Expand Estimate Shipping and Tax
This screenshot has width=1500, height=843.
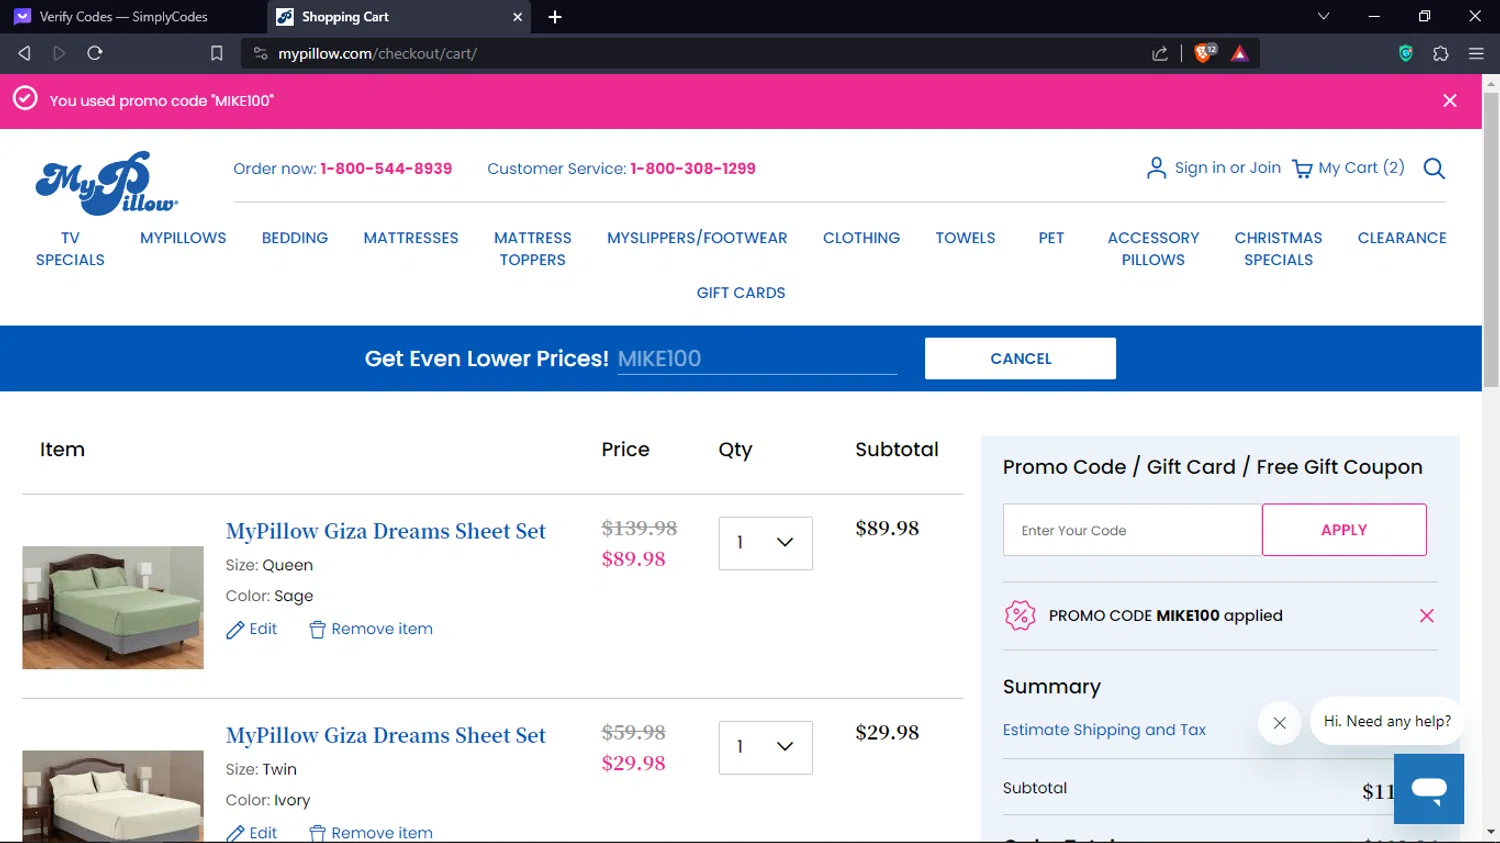tap(1104, 730)
